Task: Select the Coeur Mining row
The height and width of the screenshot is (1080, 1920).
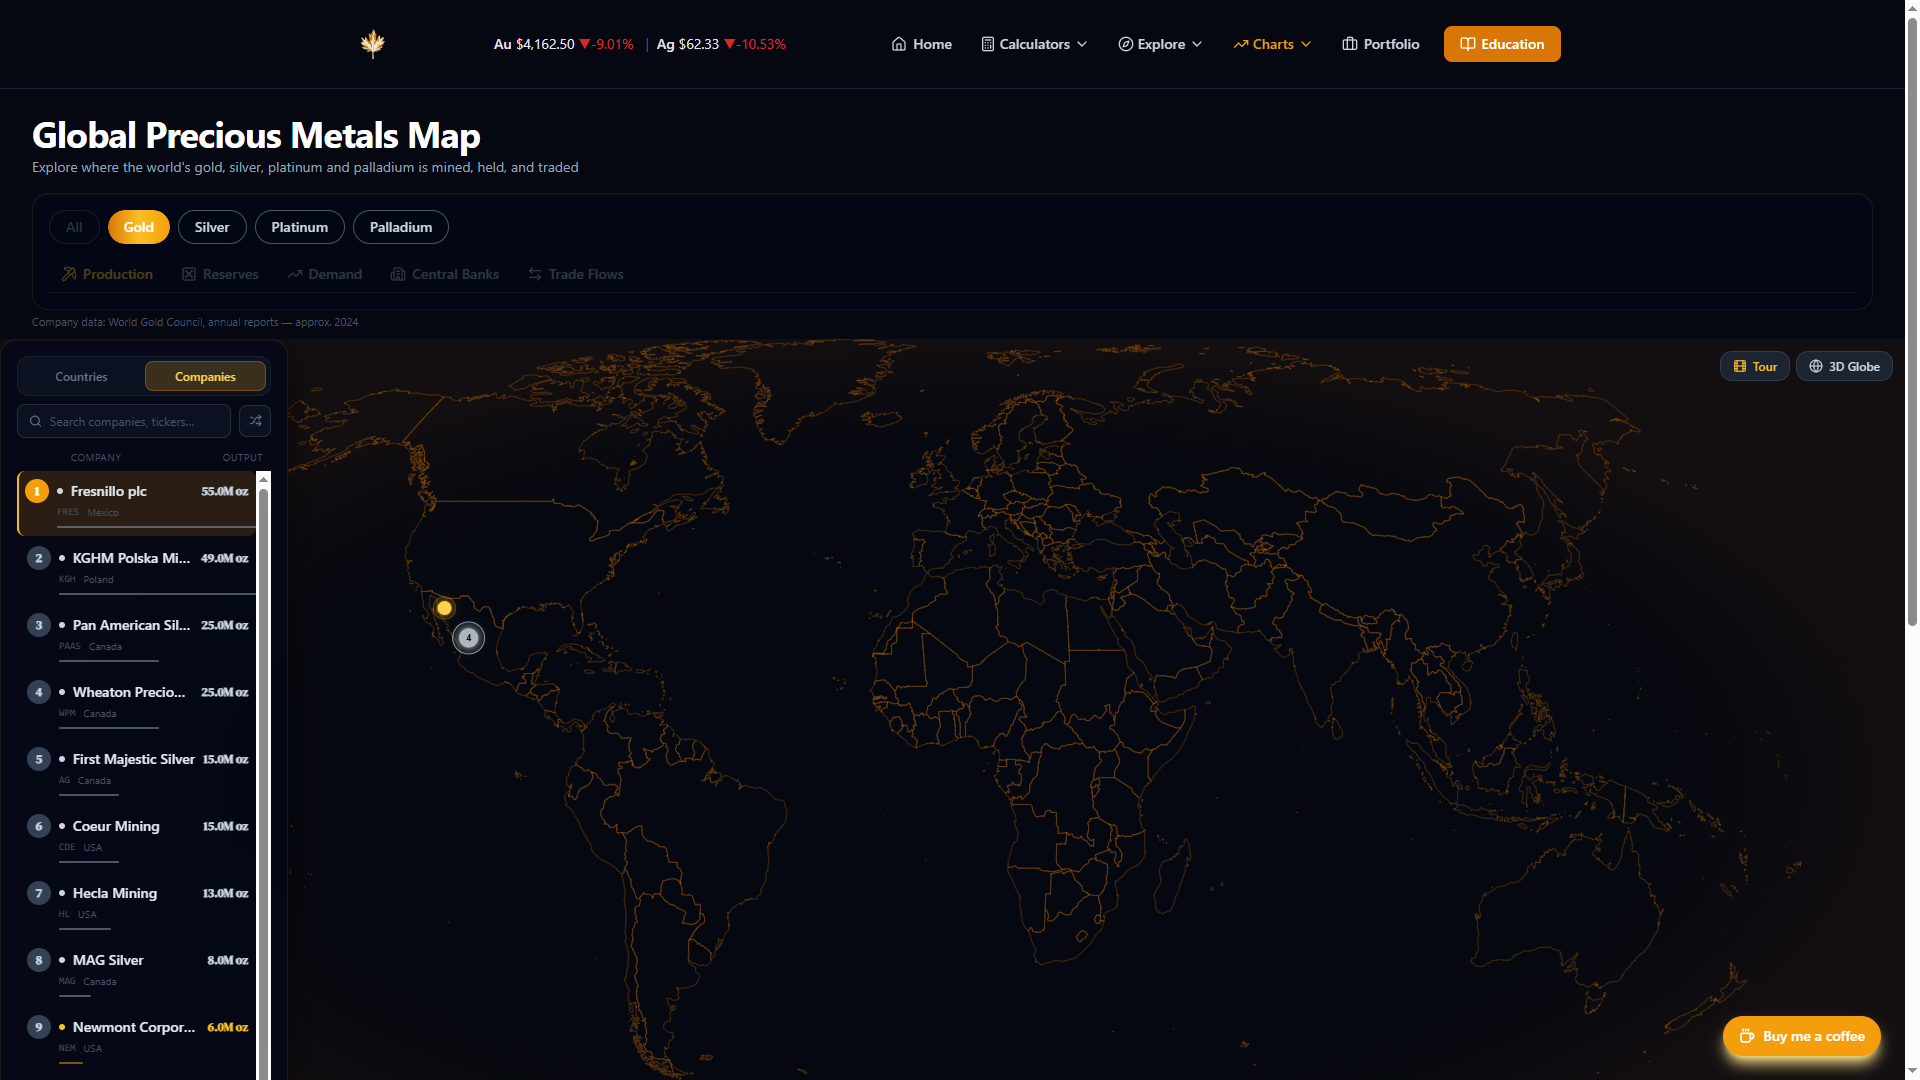Action: 137,838
